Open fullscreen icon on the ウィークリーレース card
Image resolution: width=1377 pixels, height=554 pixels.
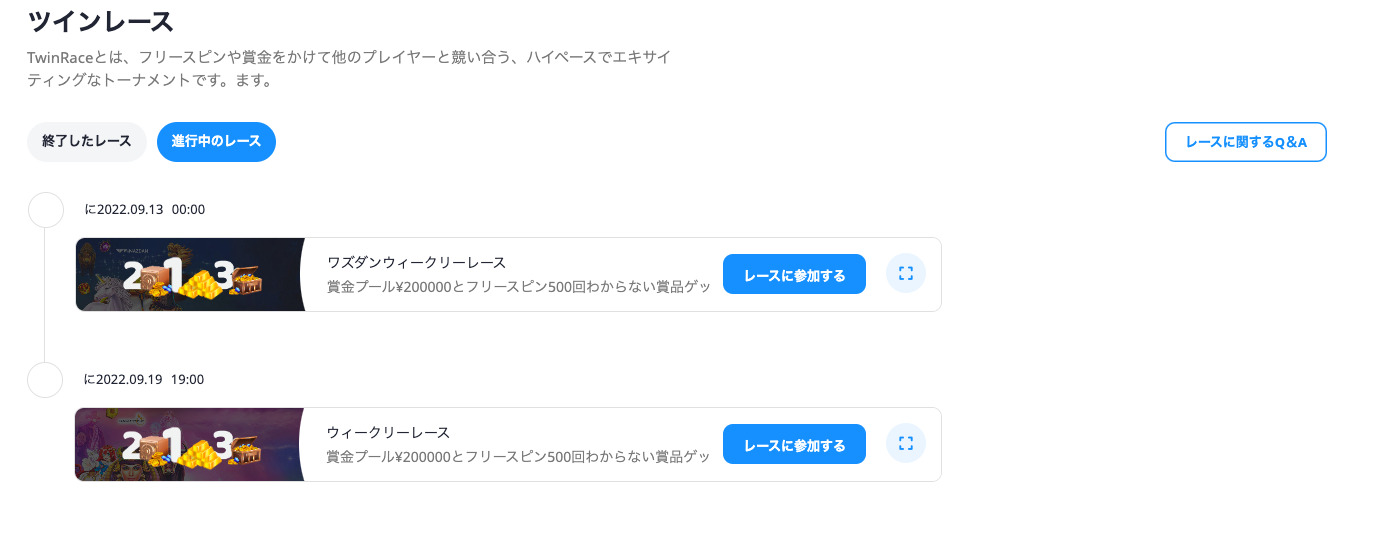click(906, 444)
